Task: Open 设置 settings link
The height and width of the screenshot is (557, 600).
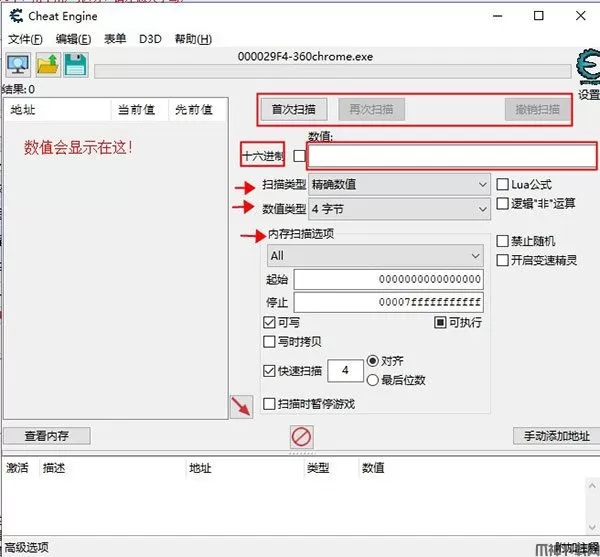Action: coord(589,94)
